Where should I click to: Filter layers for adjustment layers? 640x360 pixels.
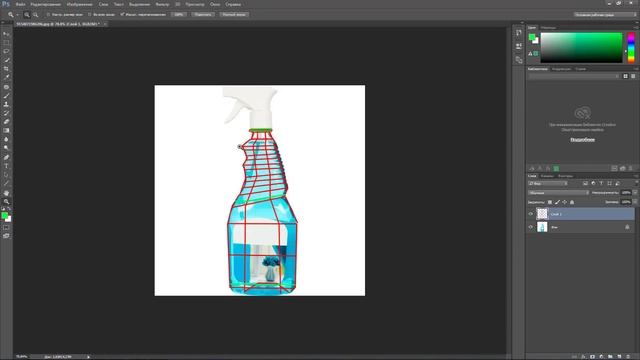click(x=593, y=184)
